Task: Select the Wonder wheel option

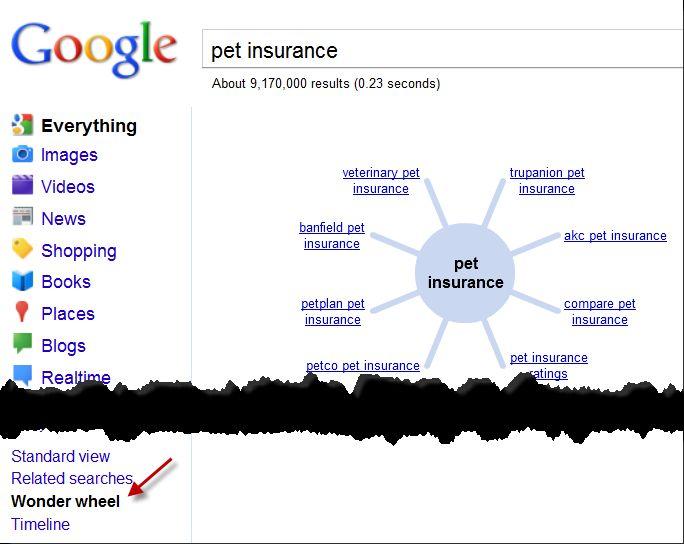Action: tap(65, 501)
